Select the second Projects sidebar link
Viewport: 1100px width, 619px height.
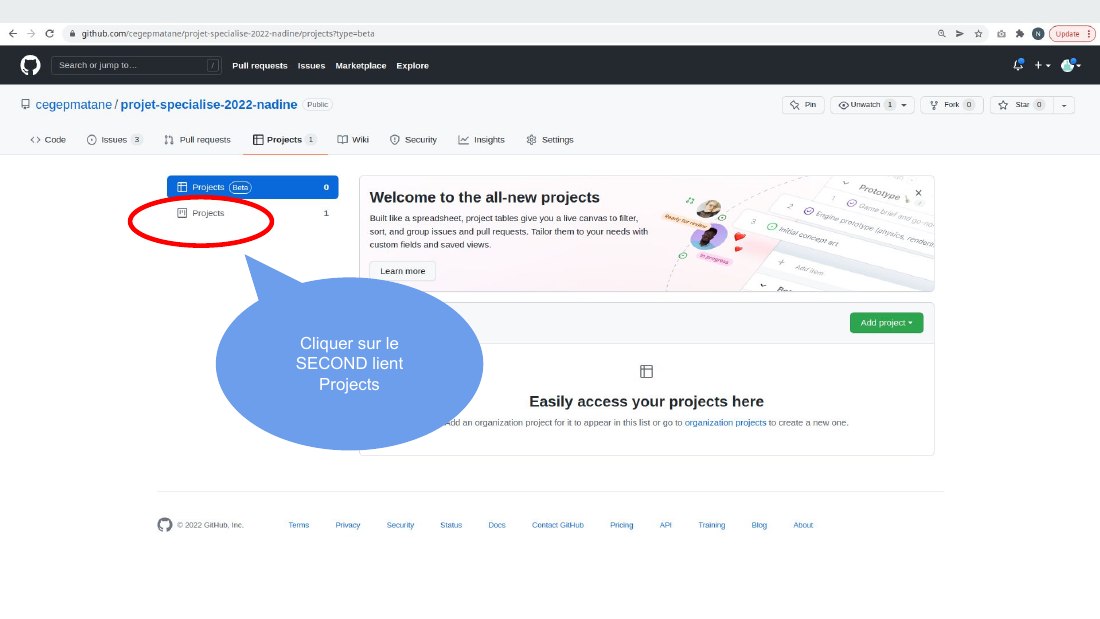pos(253,213)
